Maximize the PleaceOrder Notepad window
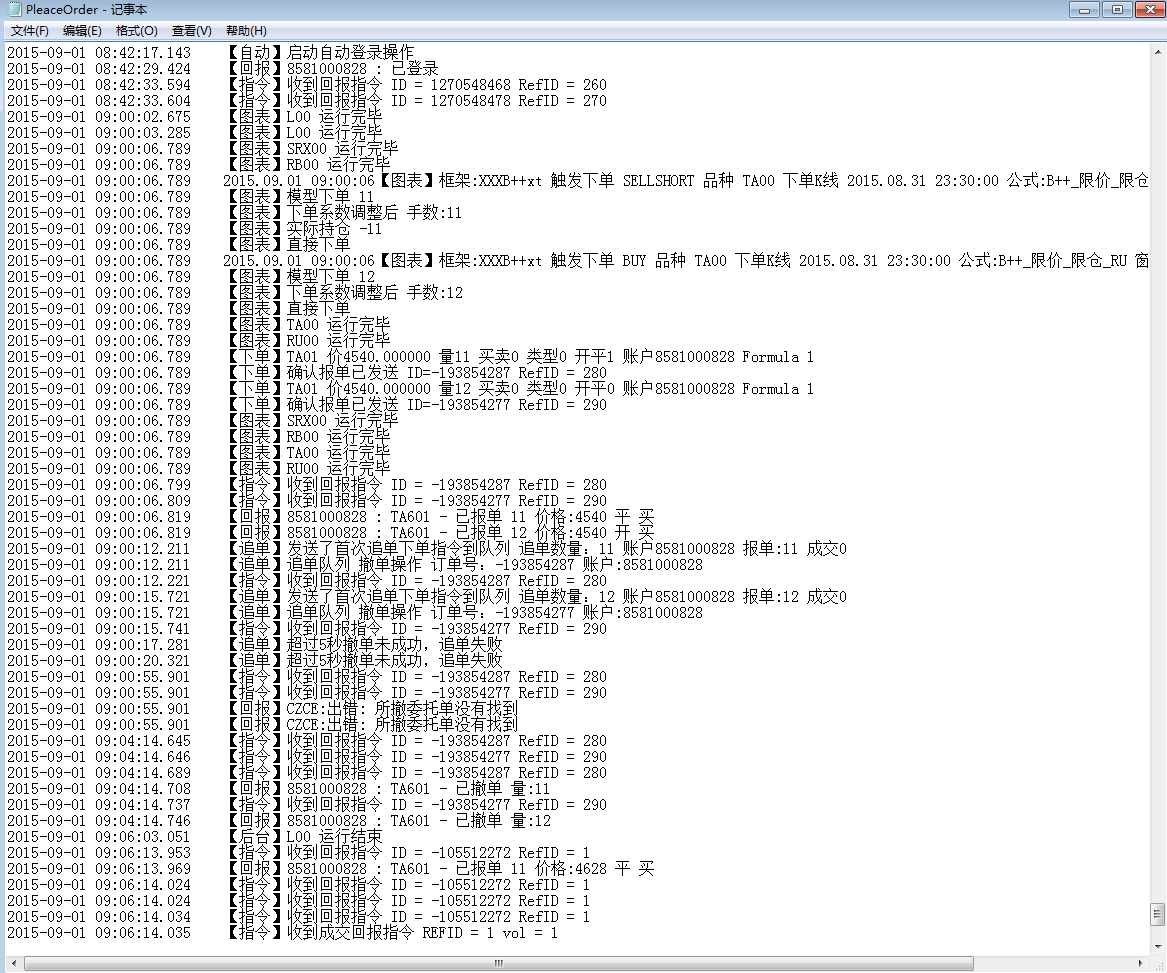The image size is (1167, 973). click(1114, 10)
